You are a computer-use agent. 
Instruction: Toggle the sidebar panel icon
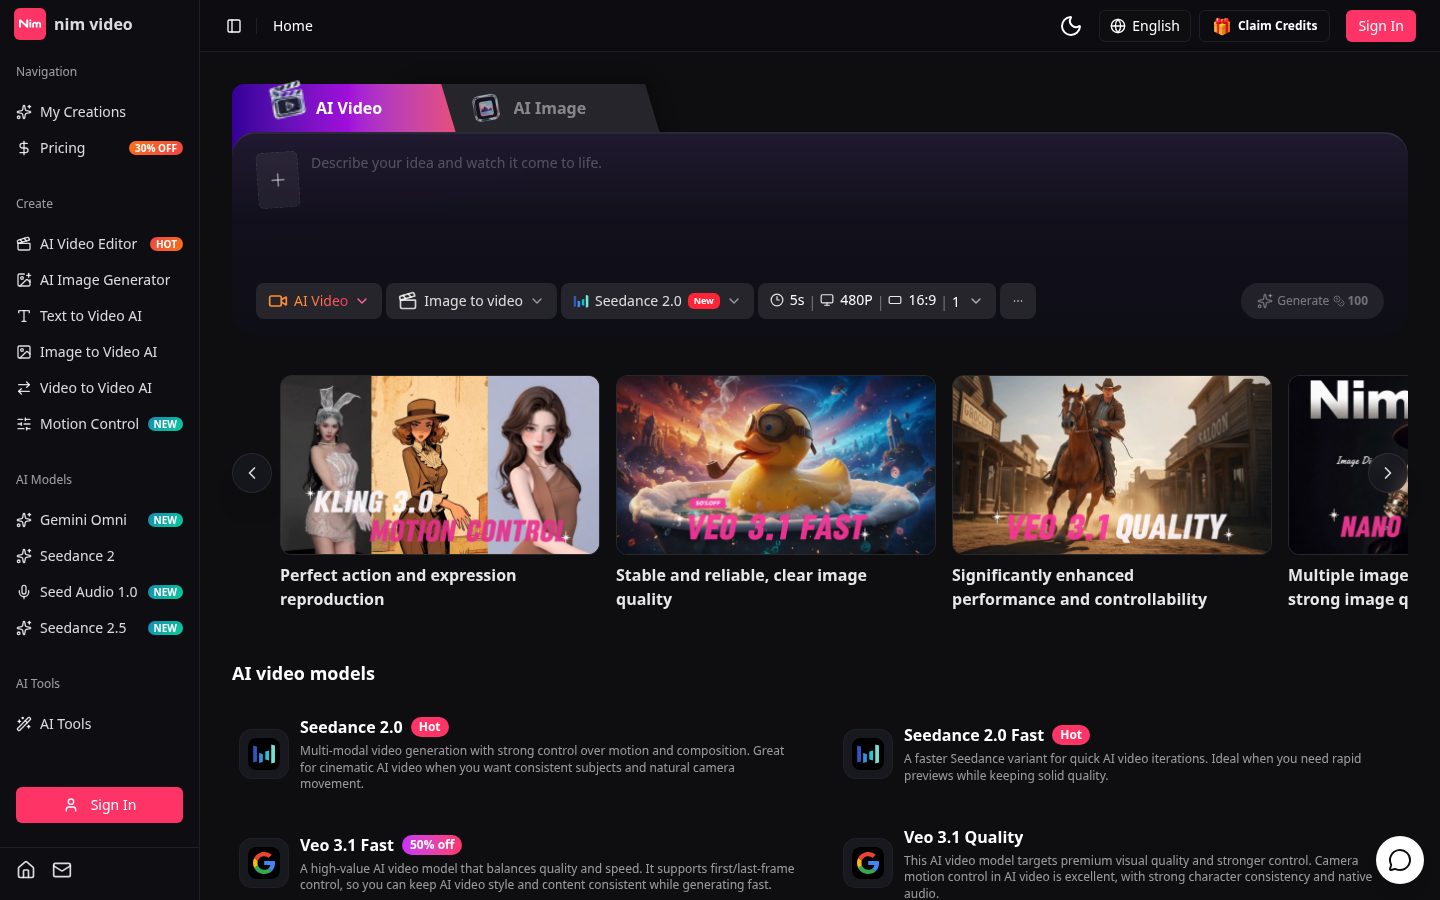tap(234, 26)
